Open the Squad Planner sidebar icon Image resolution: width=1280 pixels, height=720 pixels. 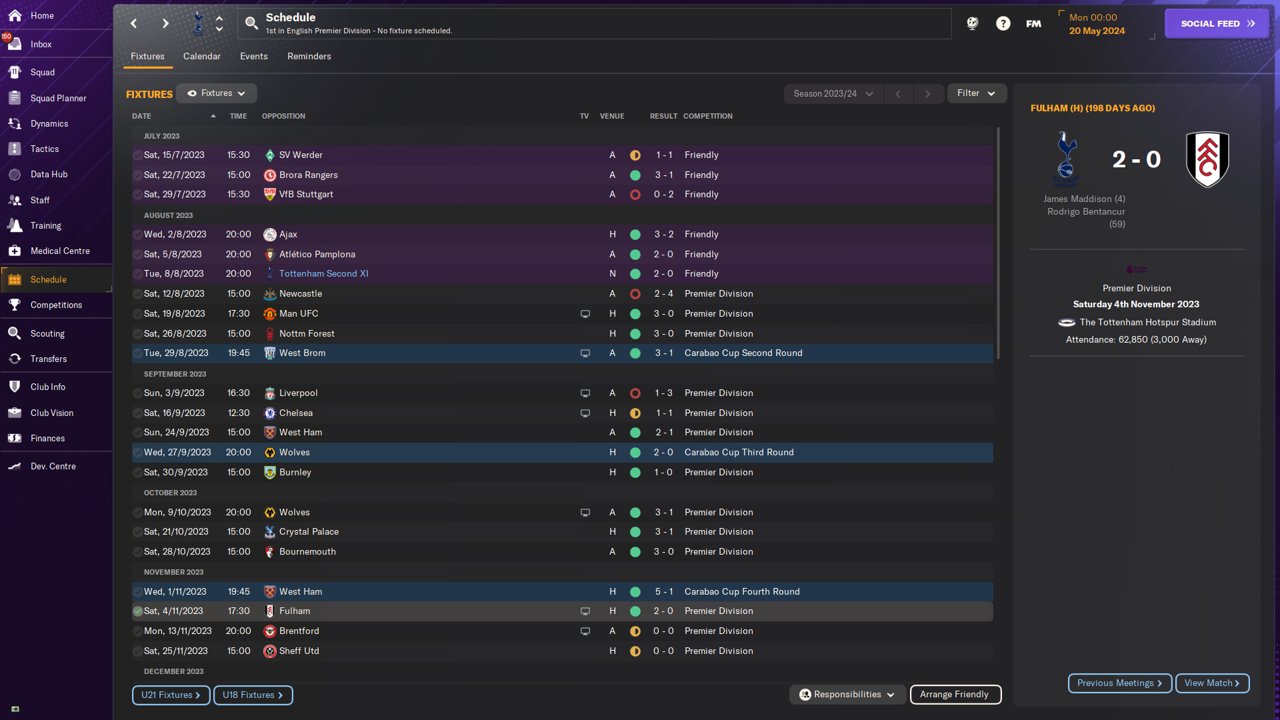tap(15, 98)
